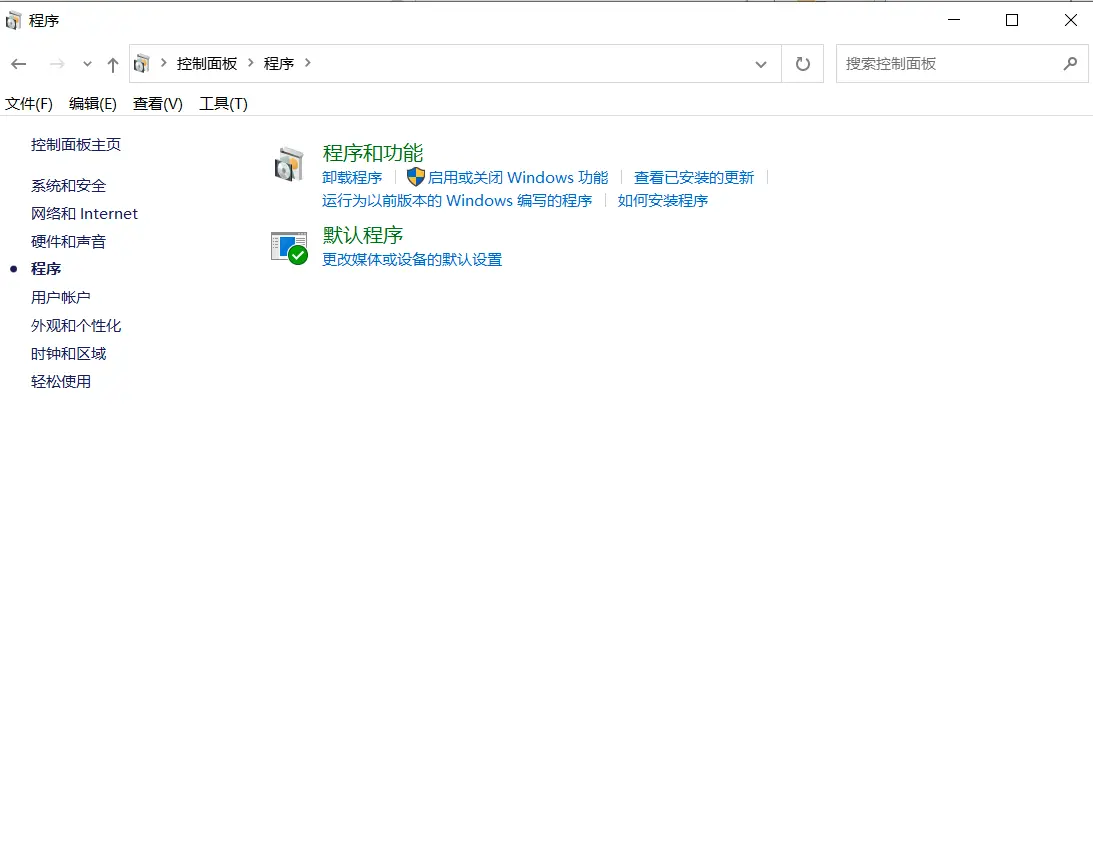Image resolution: width=1093 pixels, height=845 pixels.
Task: Click 卸载程序 link
Action: (x=352, y=178)
